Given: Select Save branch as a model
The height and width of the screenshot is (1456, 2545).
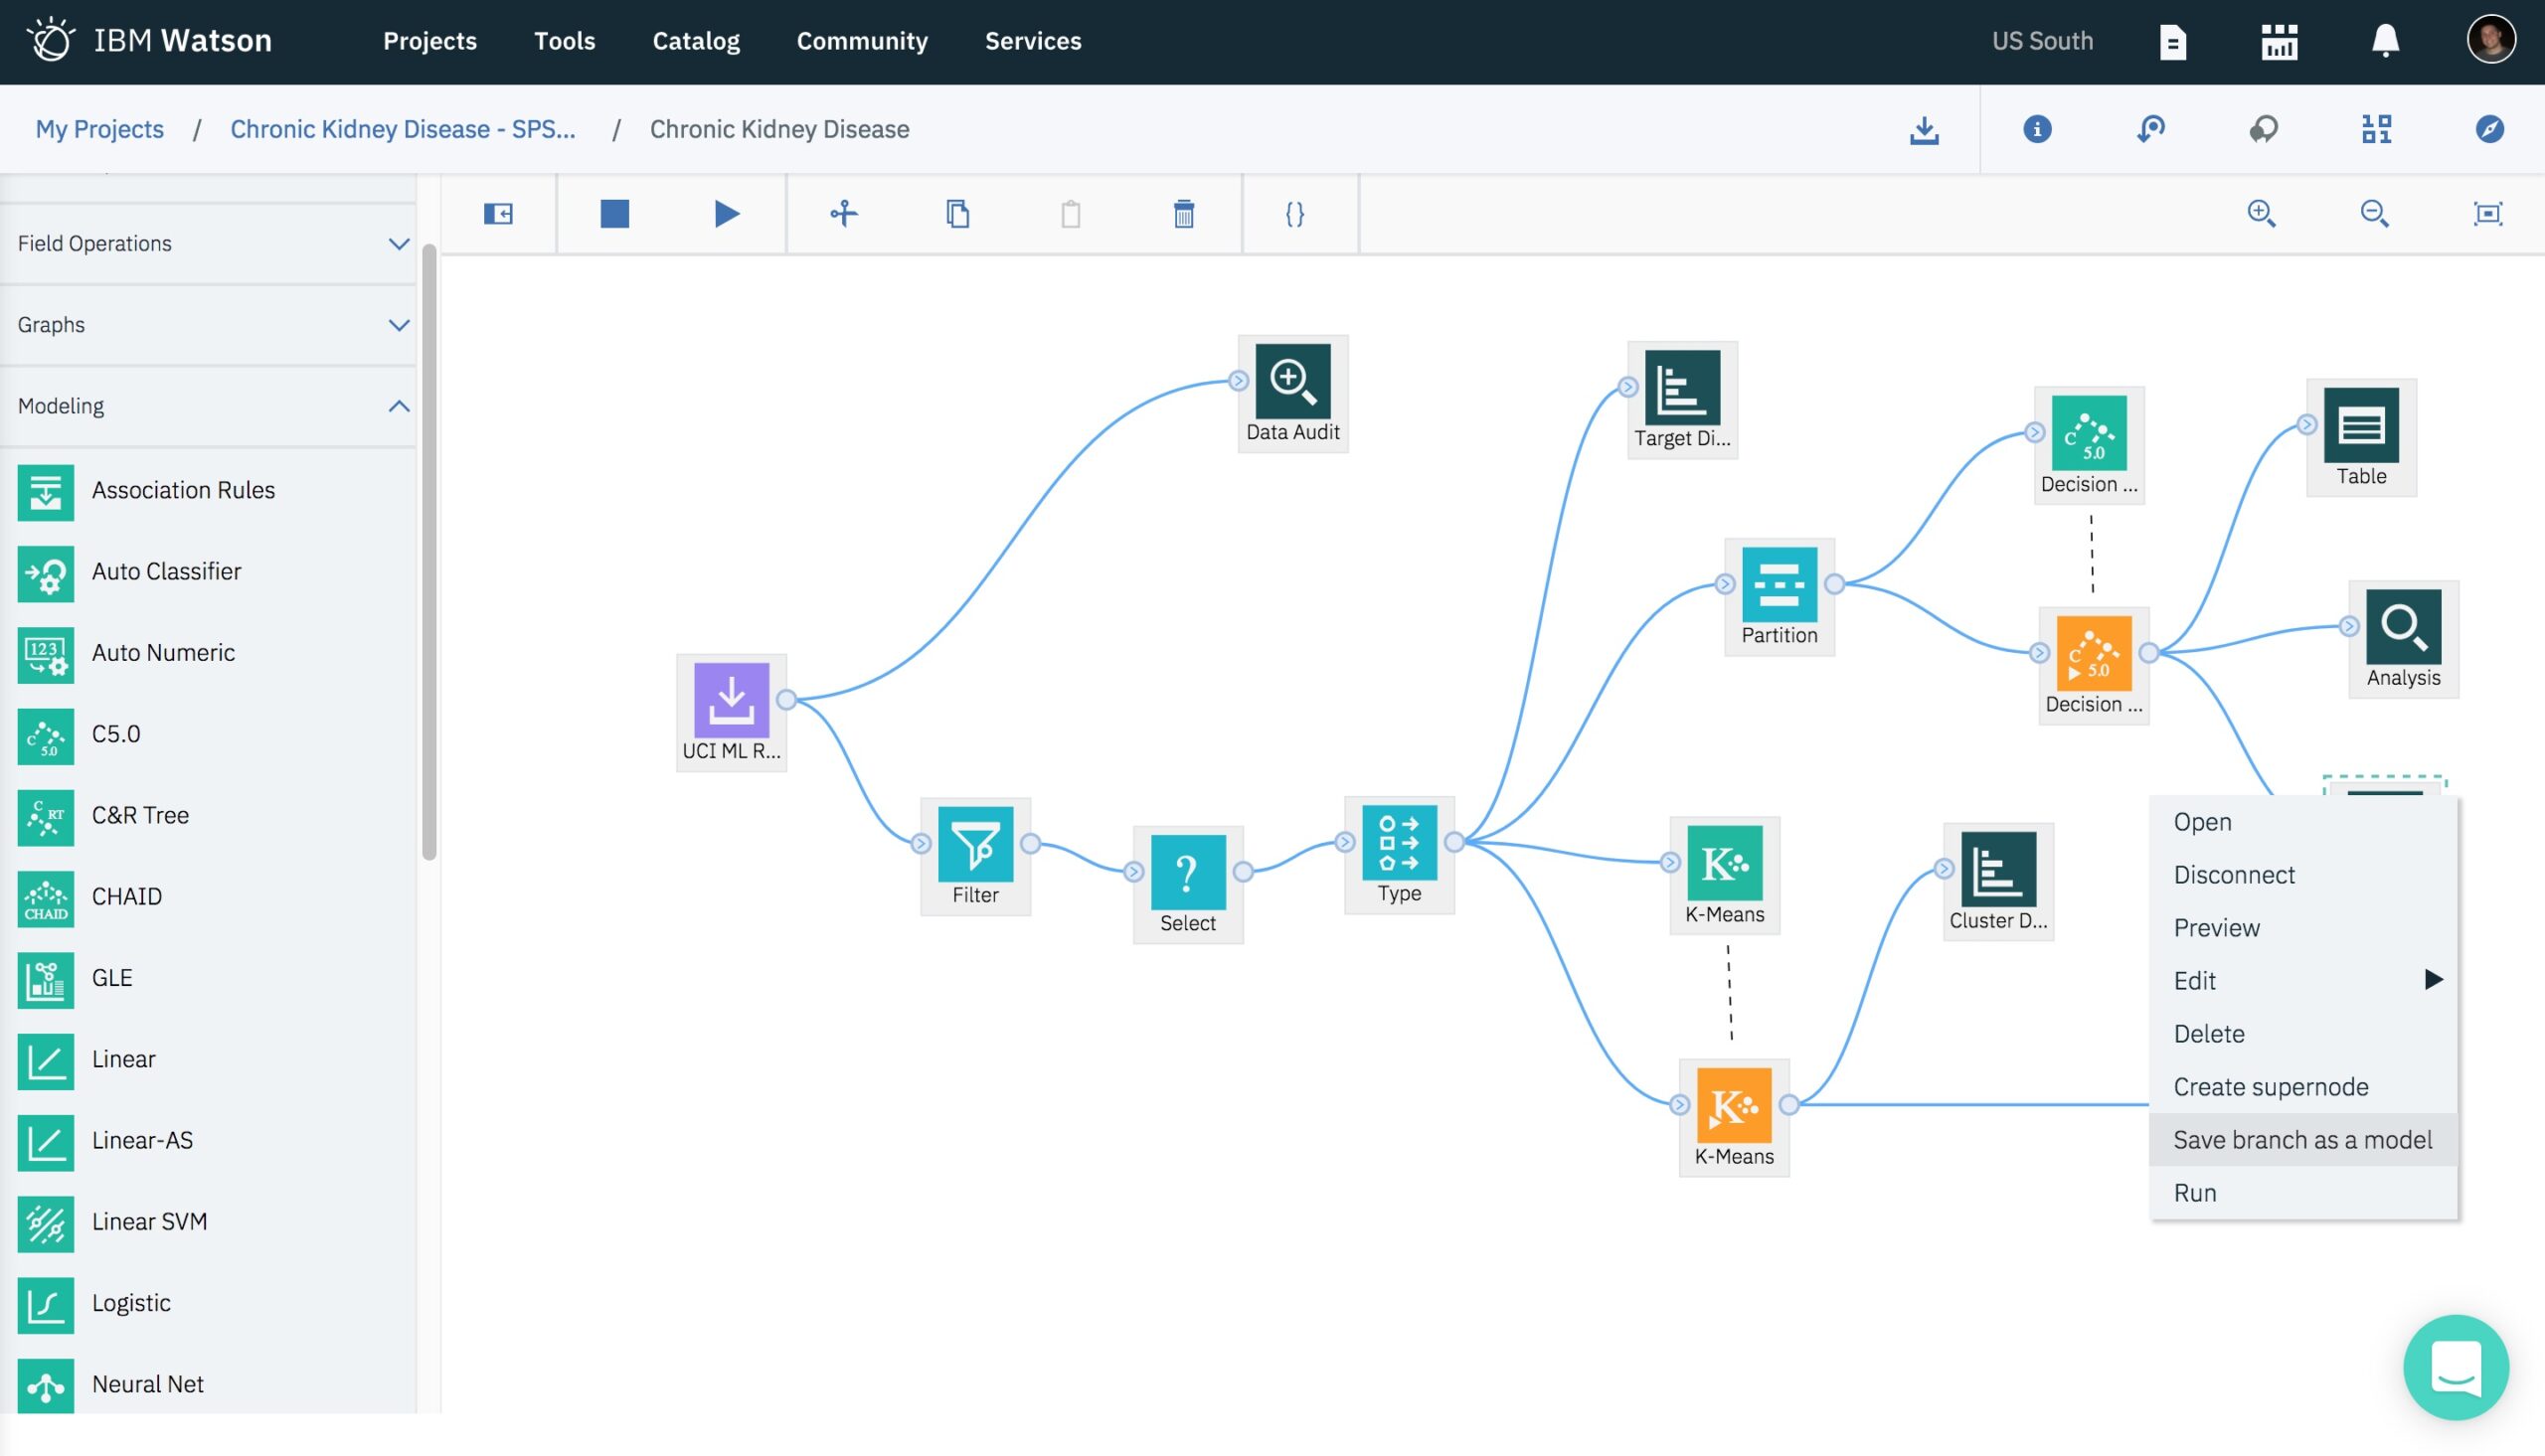Looking at the screenshot, I should pos(2302,1140).
